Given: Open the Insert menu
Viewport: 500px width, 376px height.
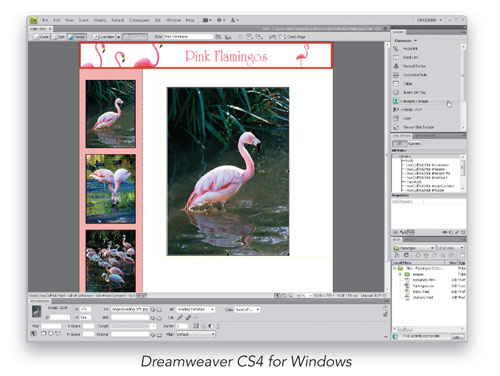Looking at the screenshot, I should (84, 20).
